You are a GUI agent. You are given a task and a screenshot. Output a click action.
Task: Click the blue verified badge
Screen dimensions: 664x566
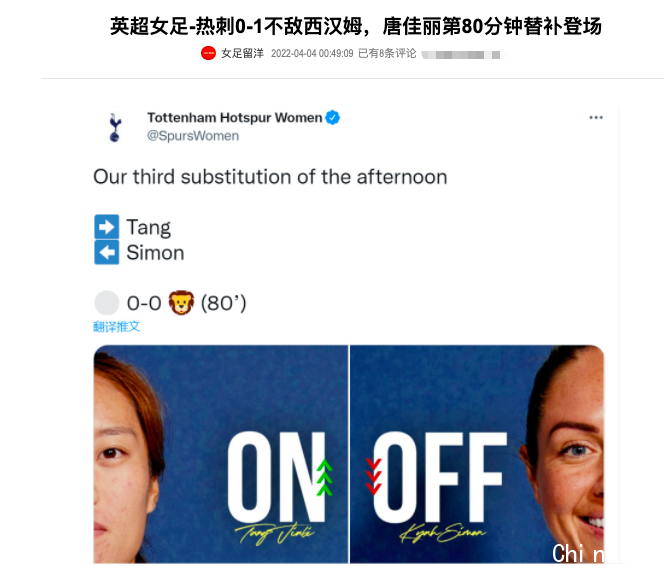pos(332,118)
